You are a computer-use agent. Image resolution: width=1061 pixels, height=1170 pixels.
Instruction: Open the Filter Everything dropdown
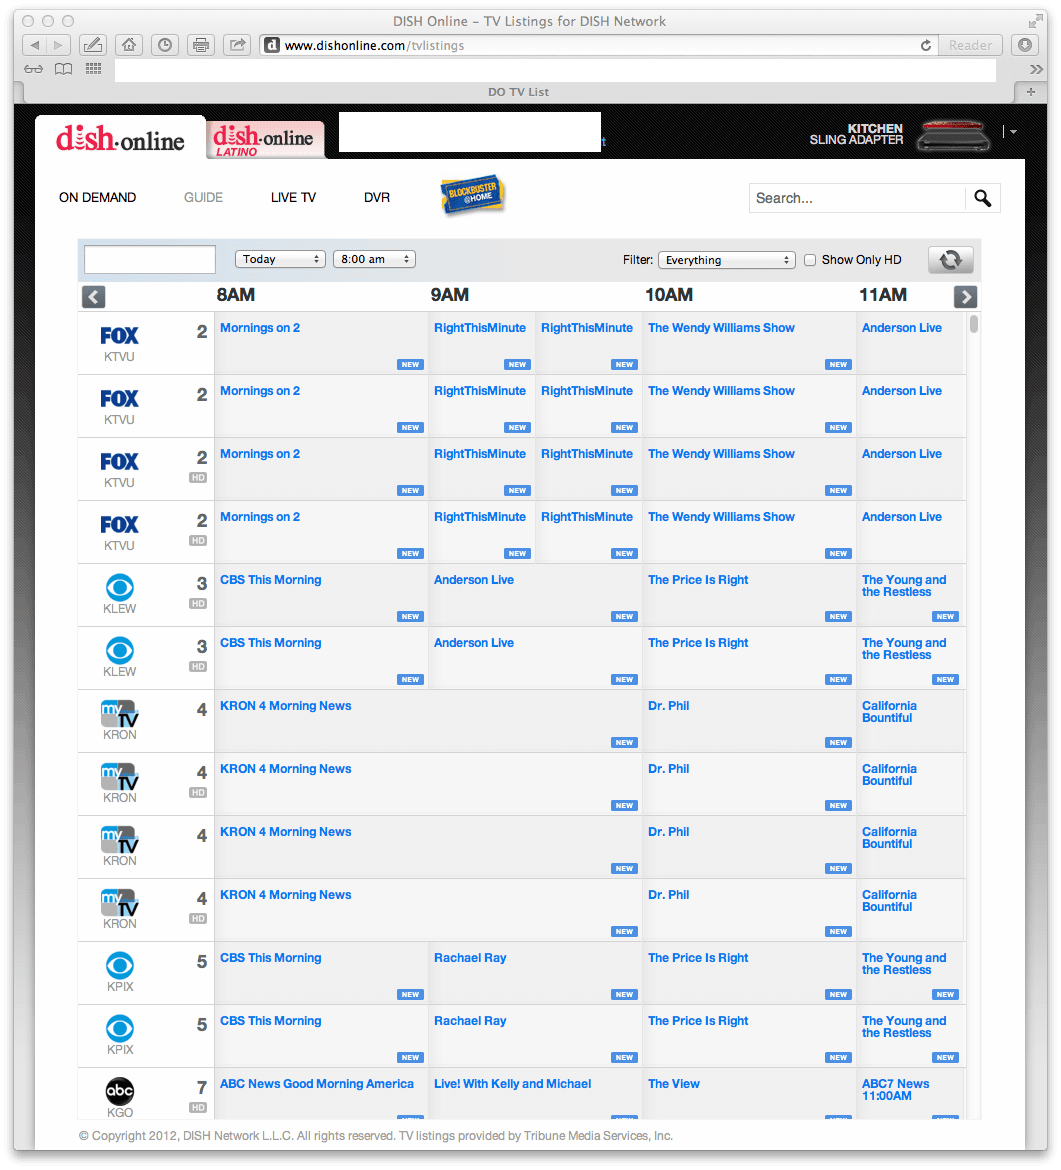coord(727,260)
